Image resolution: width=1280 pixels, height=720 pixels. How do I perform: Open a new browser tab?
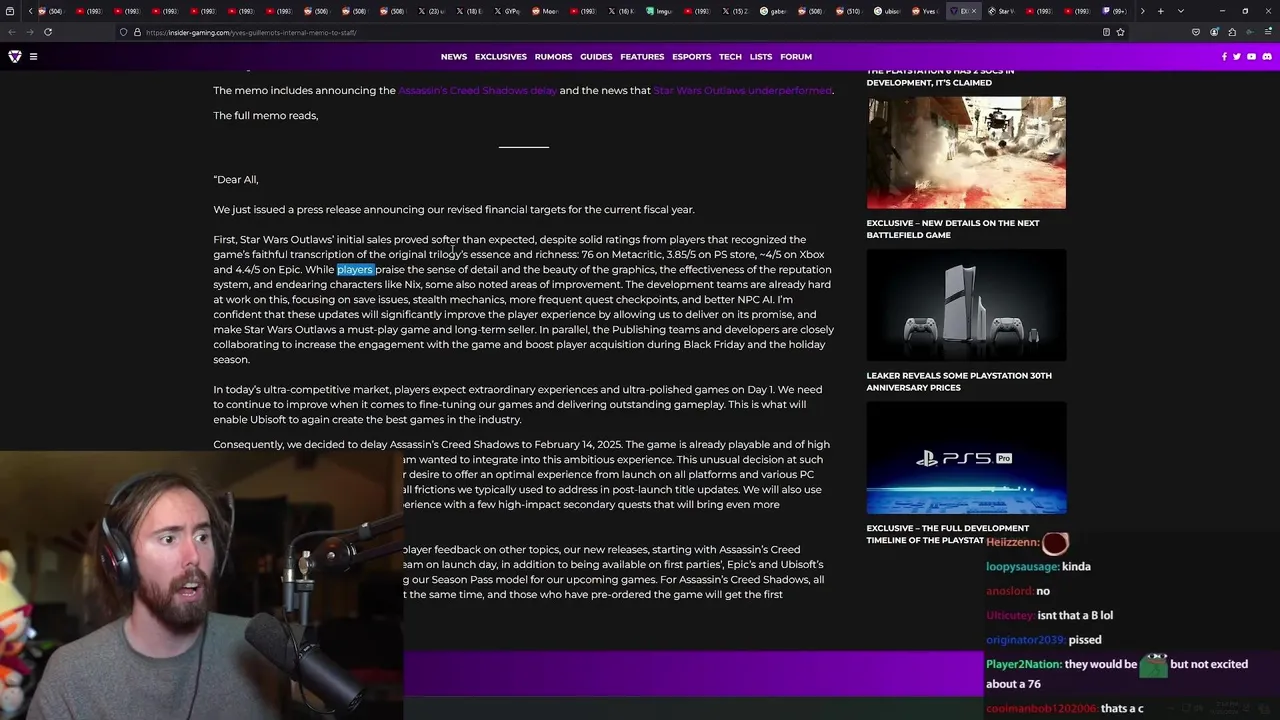point(1160,11)
